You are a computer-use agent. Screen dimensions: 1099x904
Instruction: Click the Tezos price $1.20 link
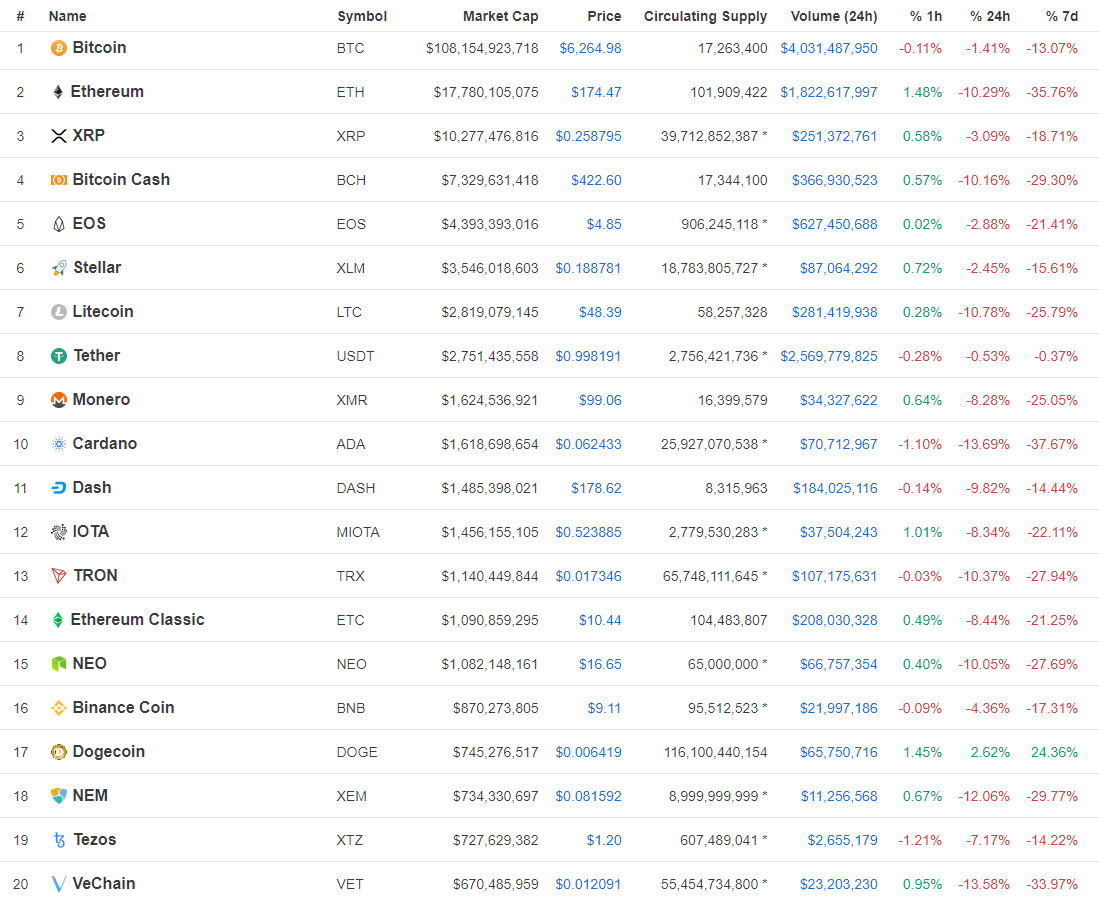pyautogui.click(x=603, y=840)
